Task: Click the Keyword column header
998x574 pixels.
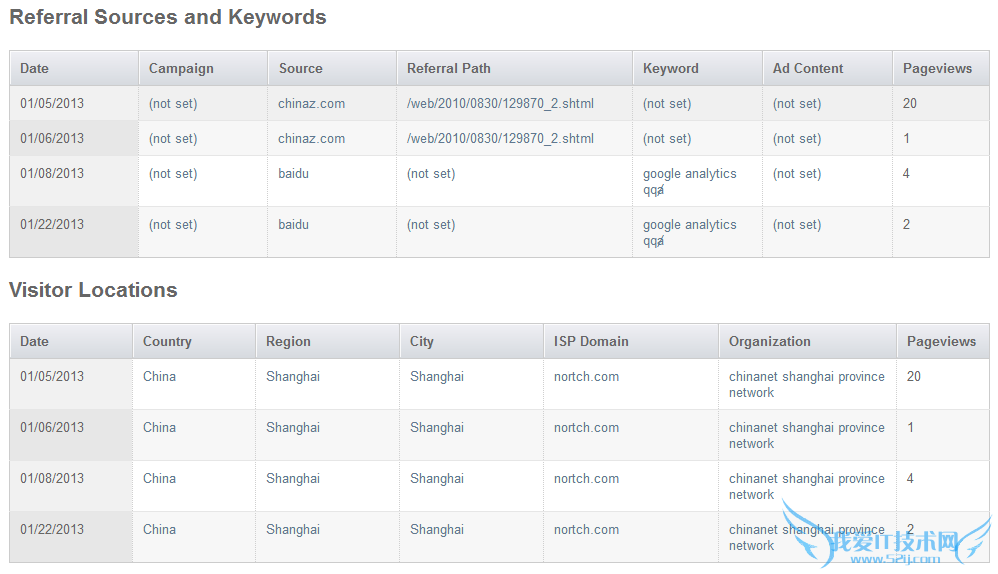Action: coord(670,68)
